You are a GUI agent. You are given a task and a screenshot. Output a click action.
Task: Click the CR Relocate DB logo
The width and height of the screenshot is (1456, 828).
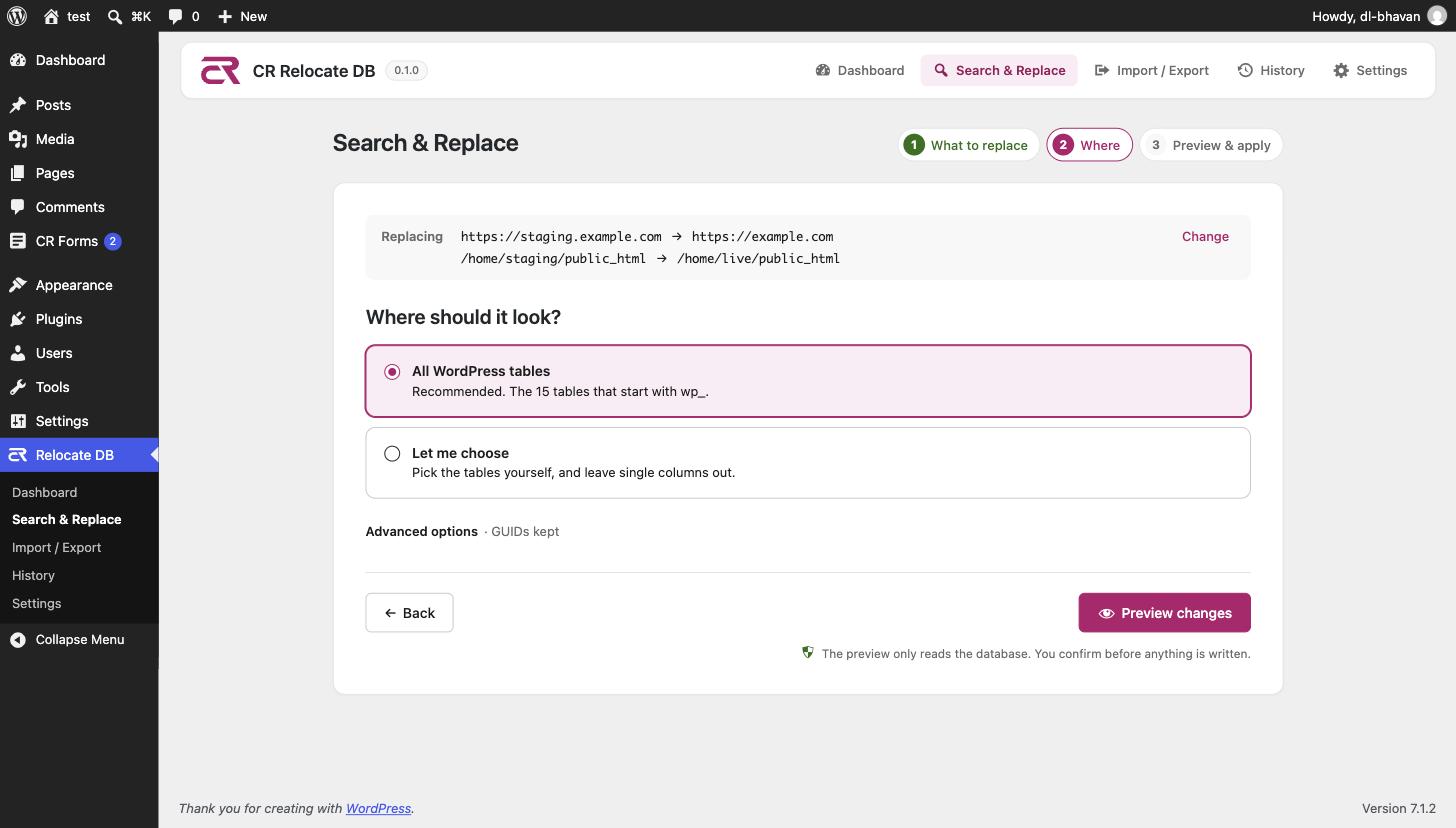point(220,70)
